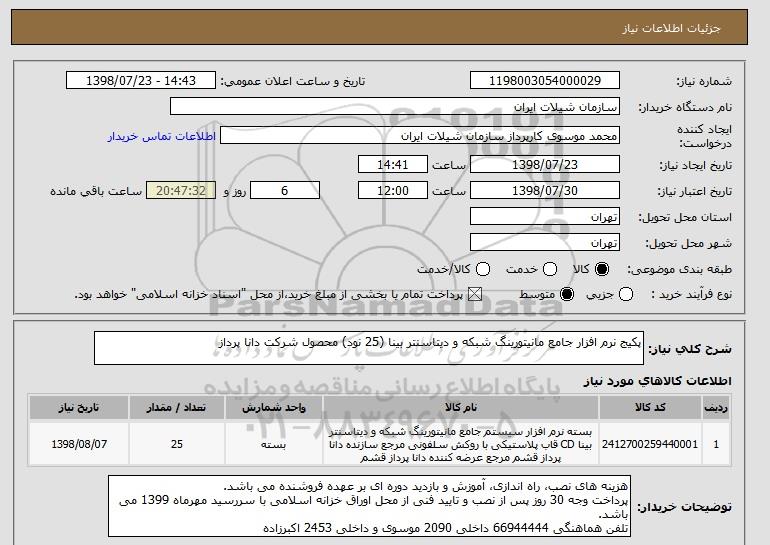Image resolution: width=770 pixels, height=545 pixels.
Task: Click the validity date field 1398/07/30
Action: [545, 191]
